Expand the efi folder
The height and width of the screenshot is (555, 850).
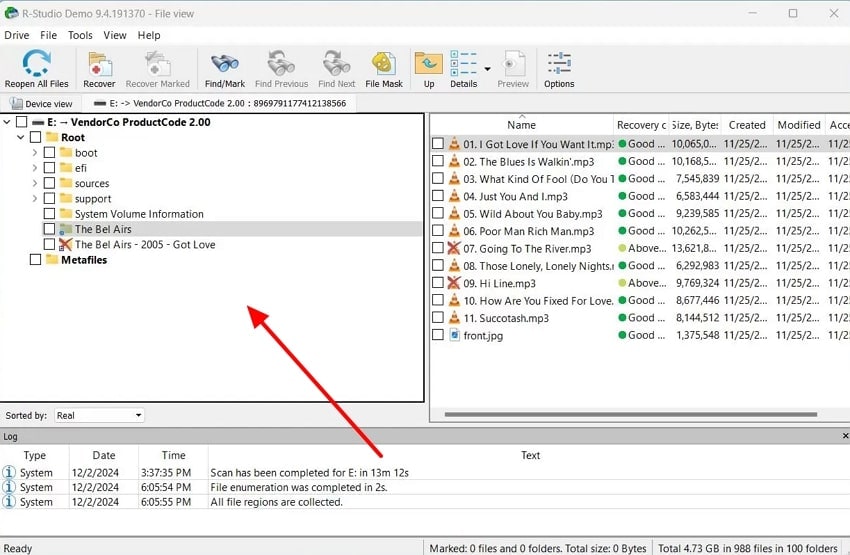point(35,167)
